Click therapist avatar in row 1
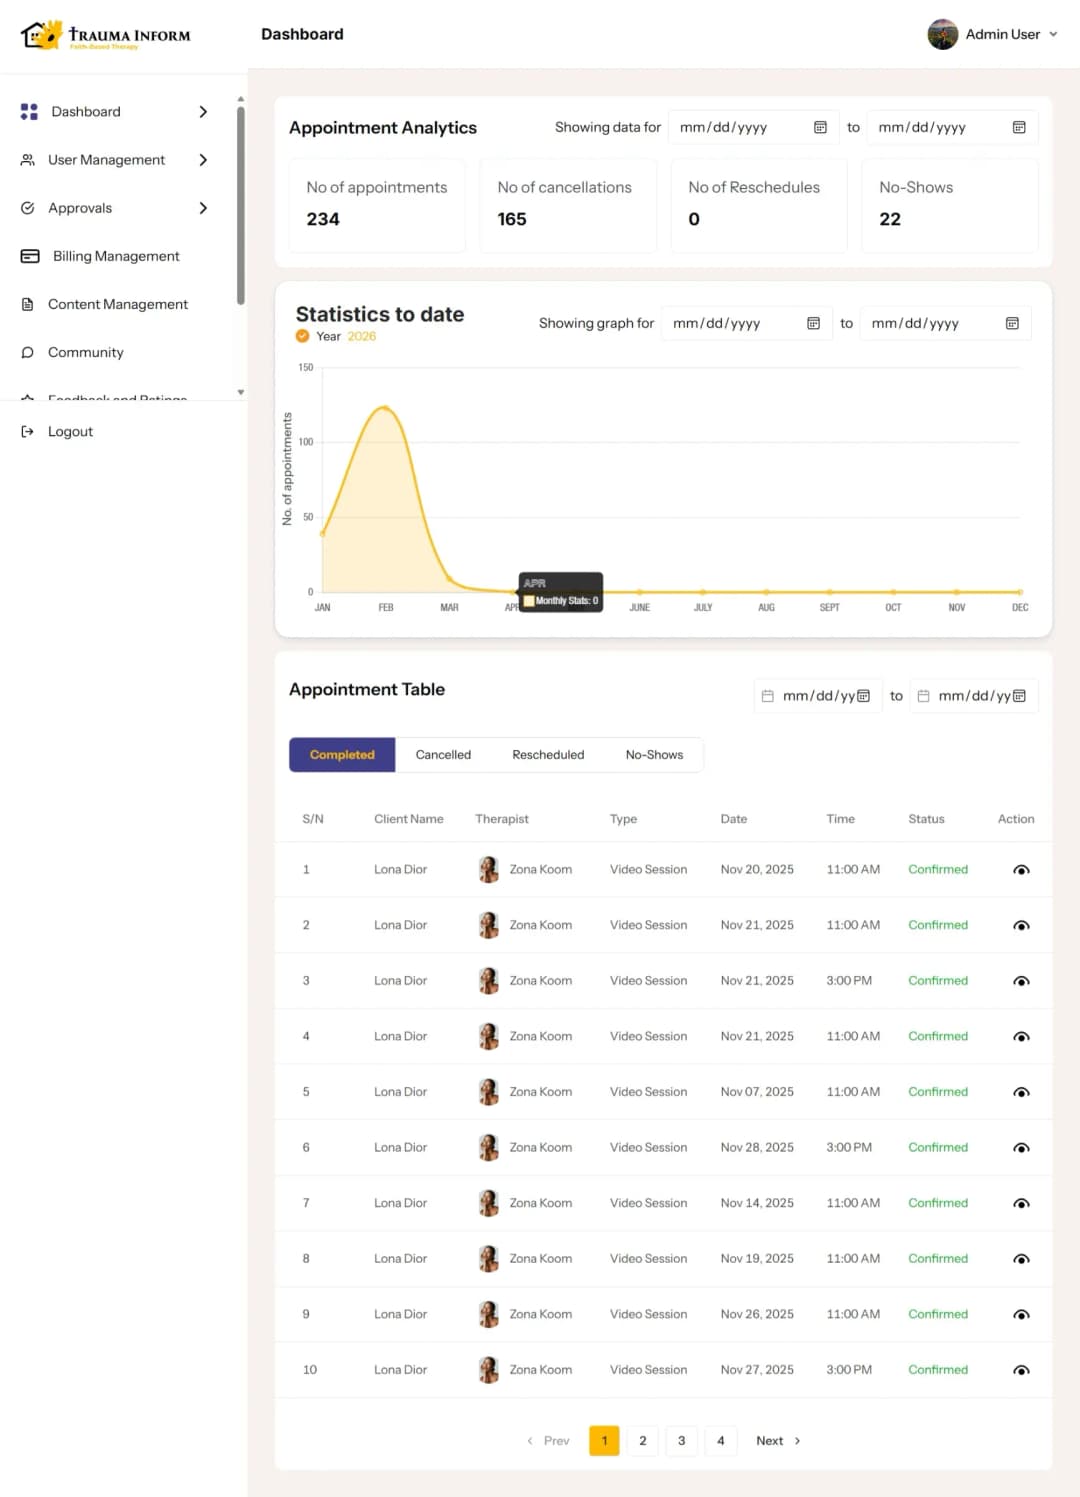Image resolution: width=1080 pixels, height=1497 pixels. pyautogui.click(x=488, y=870)
